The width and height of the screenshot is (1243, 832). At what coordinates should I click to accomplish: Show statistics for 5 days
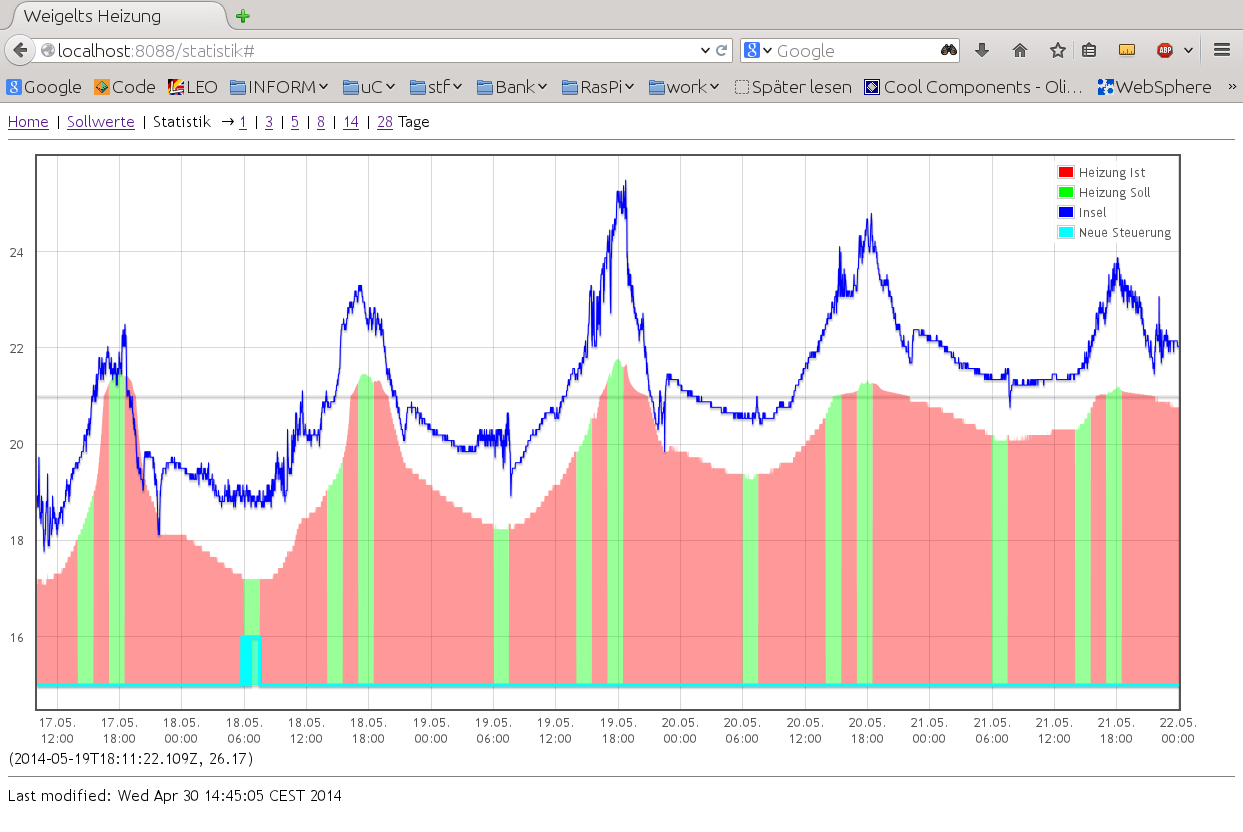(x=295, y=122)
